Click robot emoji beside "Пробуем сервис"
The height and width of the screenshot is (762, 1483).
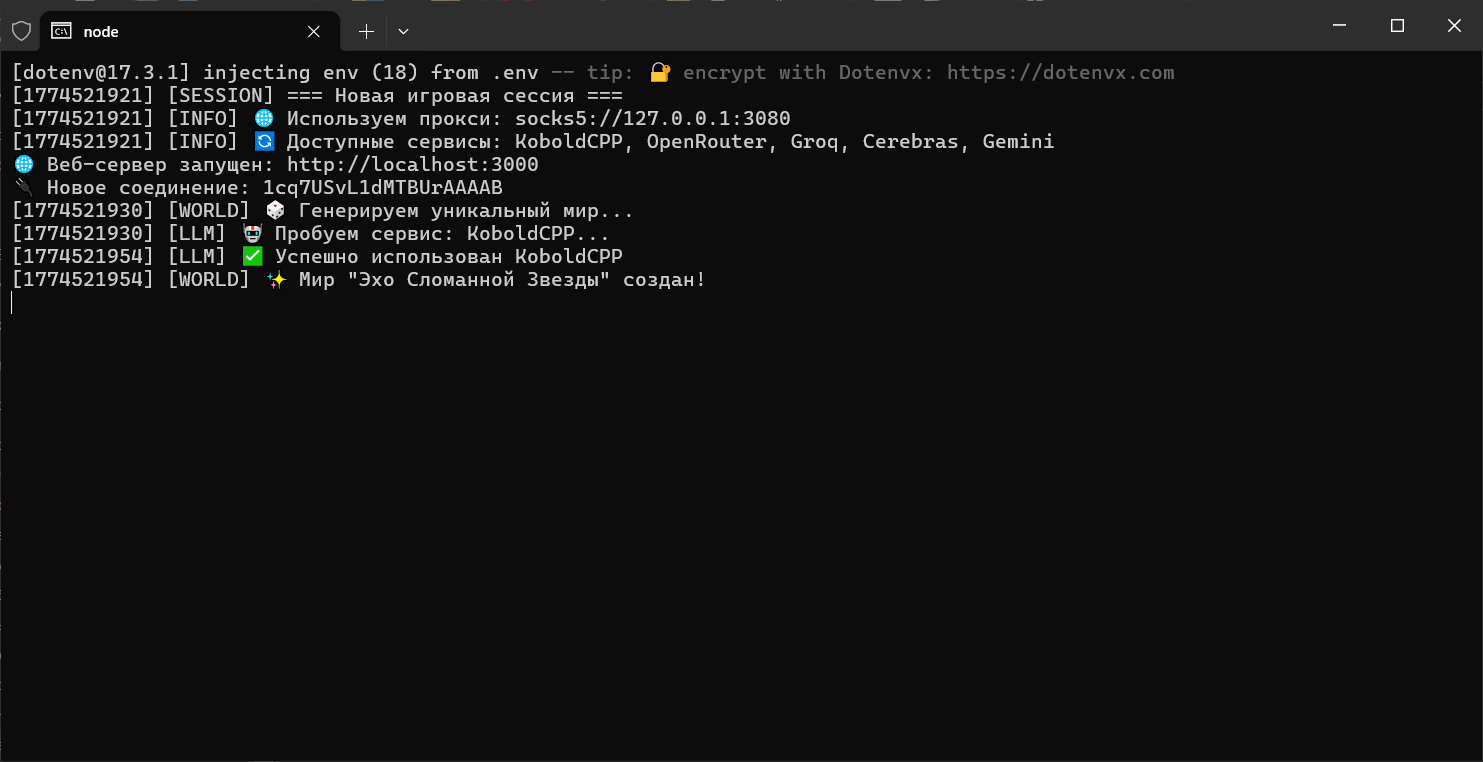click(x=252, y=233)
